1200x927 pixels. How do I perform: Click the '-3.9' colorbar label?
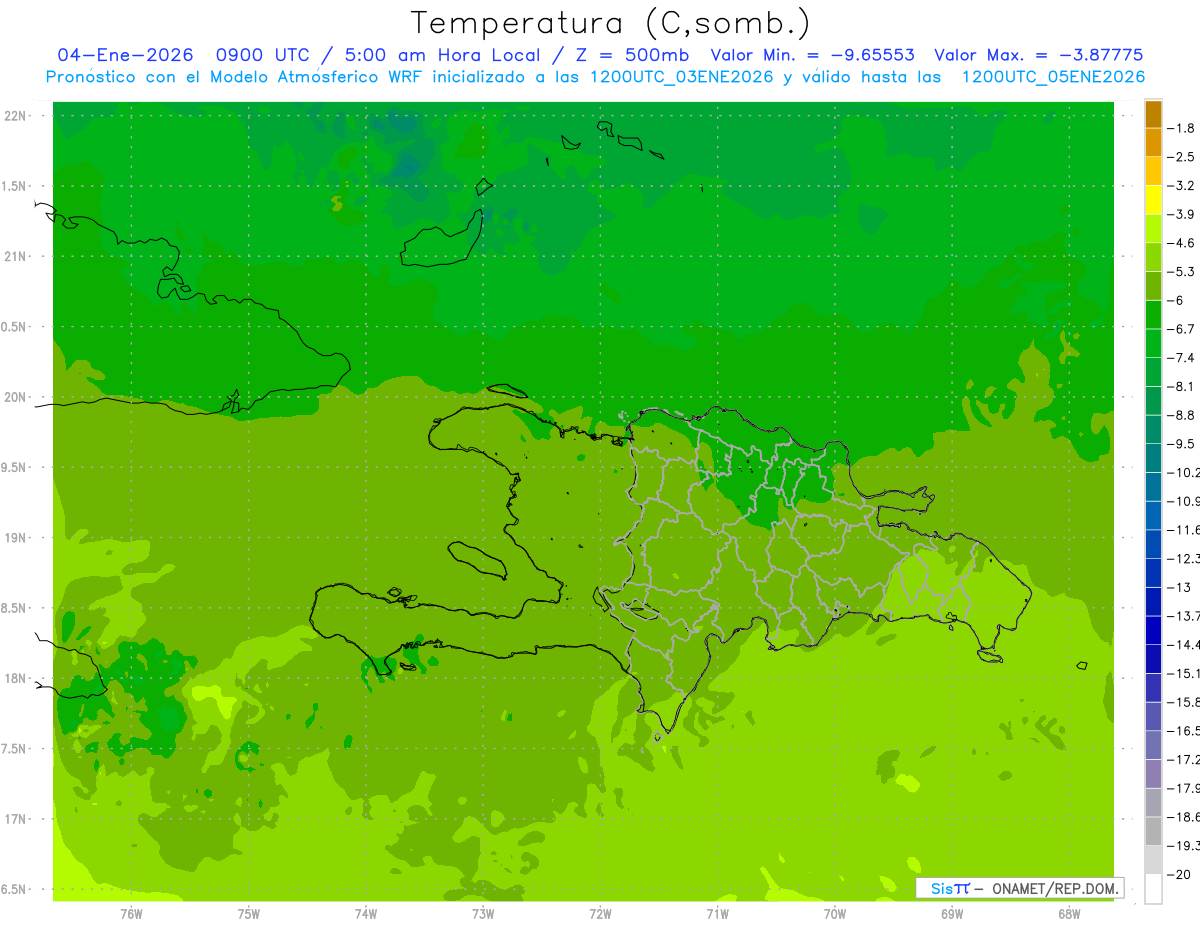[x=1181, y=214]
